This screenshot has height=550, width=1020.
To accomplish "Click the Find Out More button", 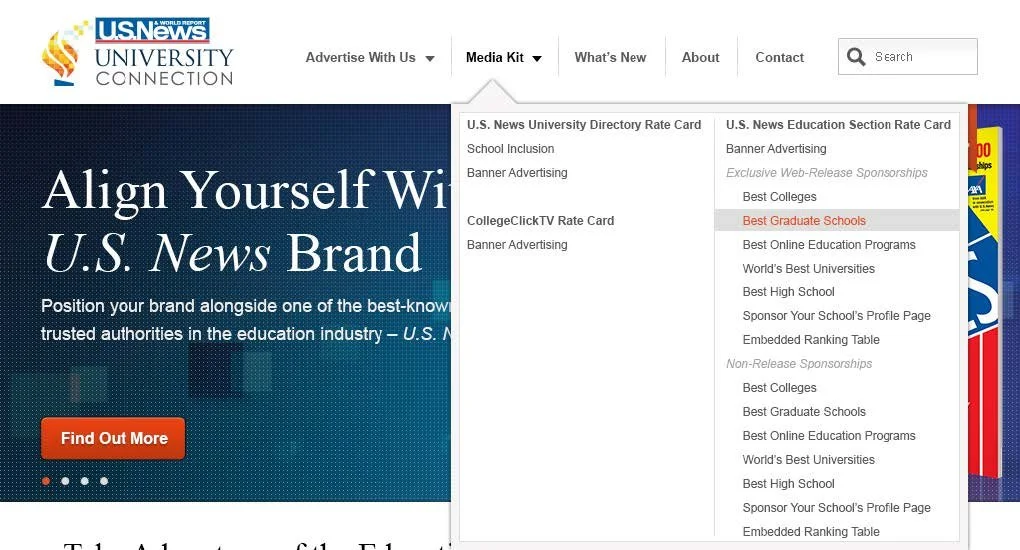I will (x=113, y=438).
